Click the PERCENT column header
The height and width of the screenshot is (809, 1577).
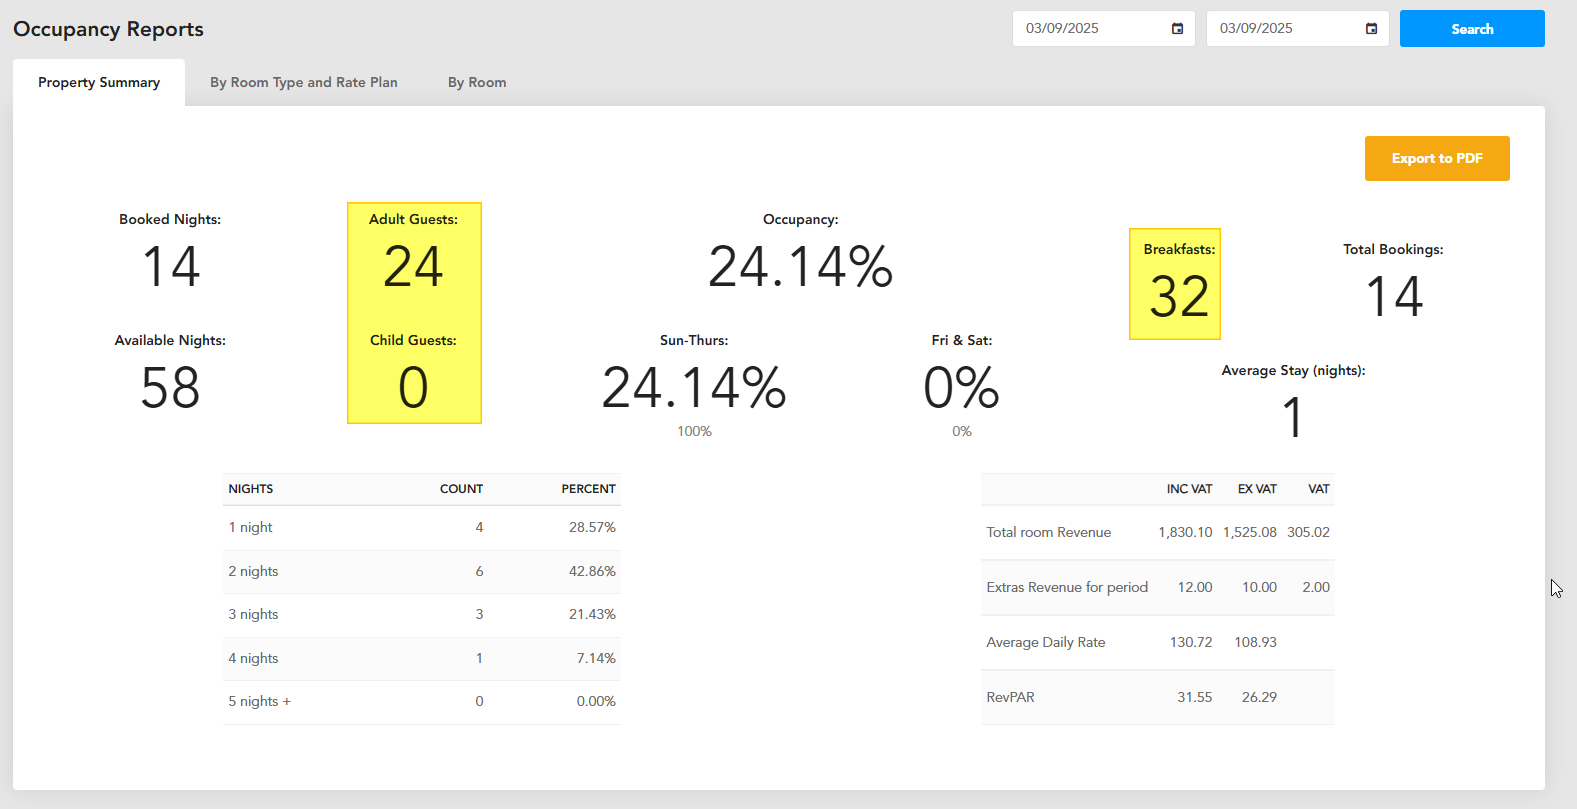pos(588,489)
